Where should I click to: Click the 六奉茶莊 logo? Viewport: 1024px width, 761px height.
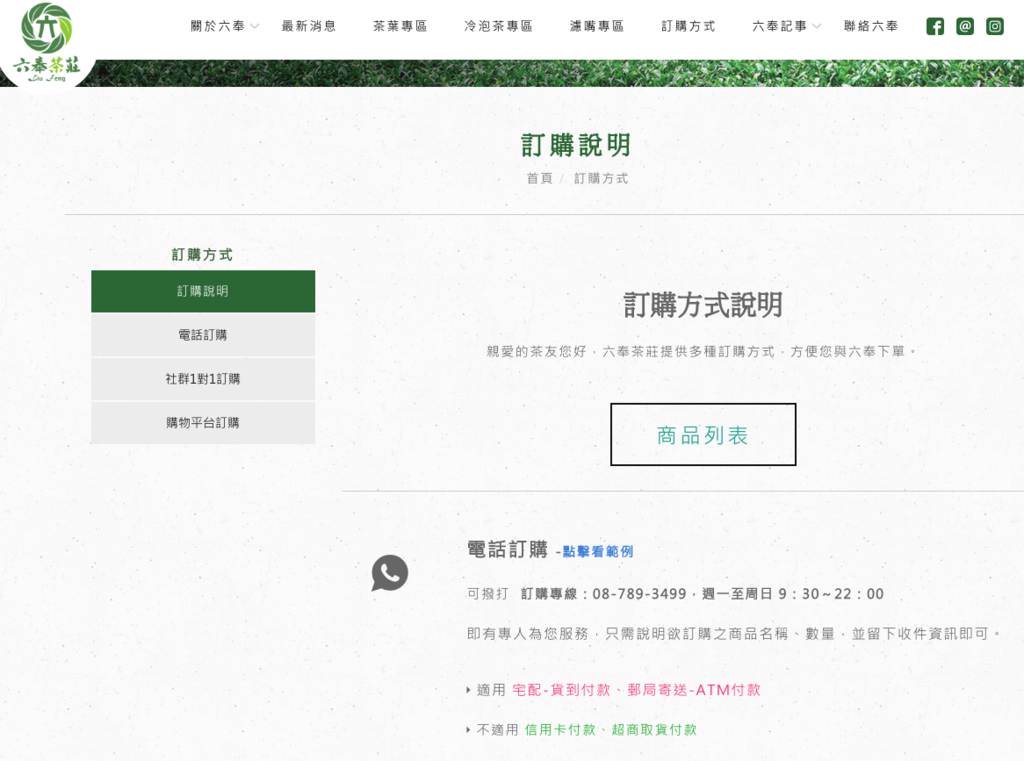(47, 41)
